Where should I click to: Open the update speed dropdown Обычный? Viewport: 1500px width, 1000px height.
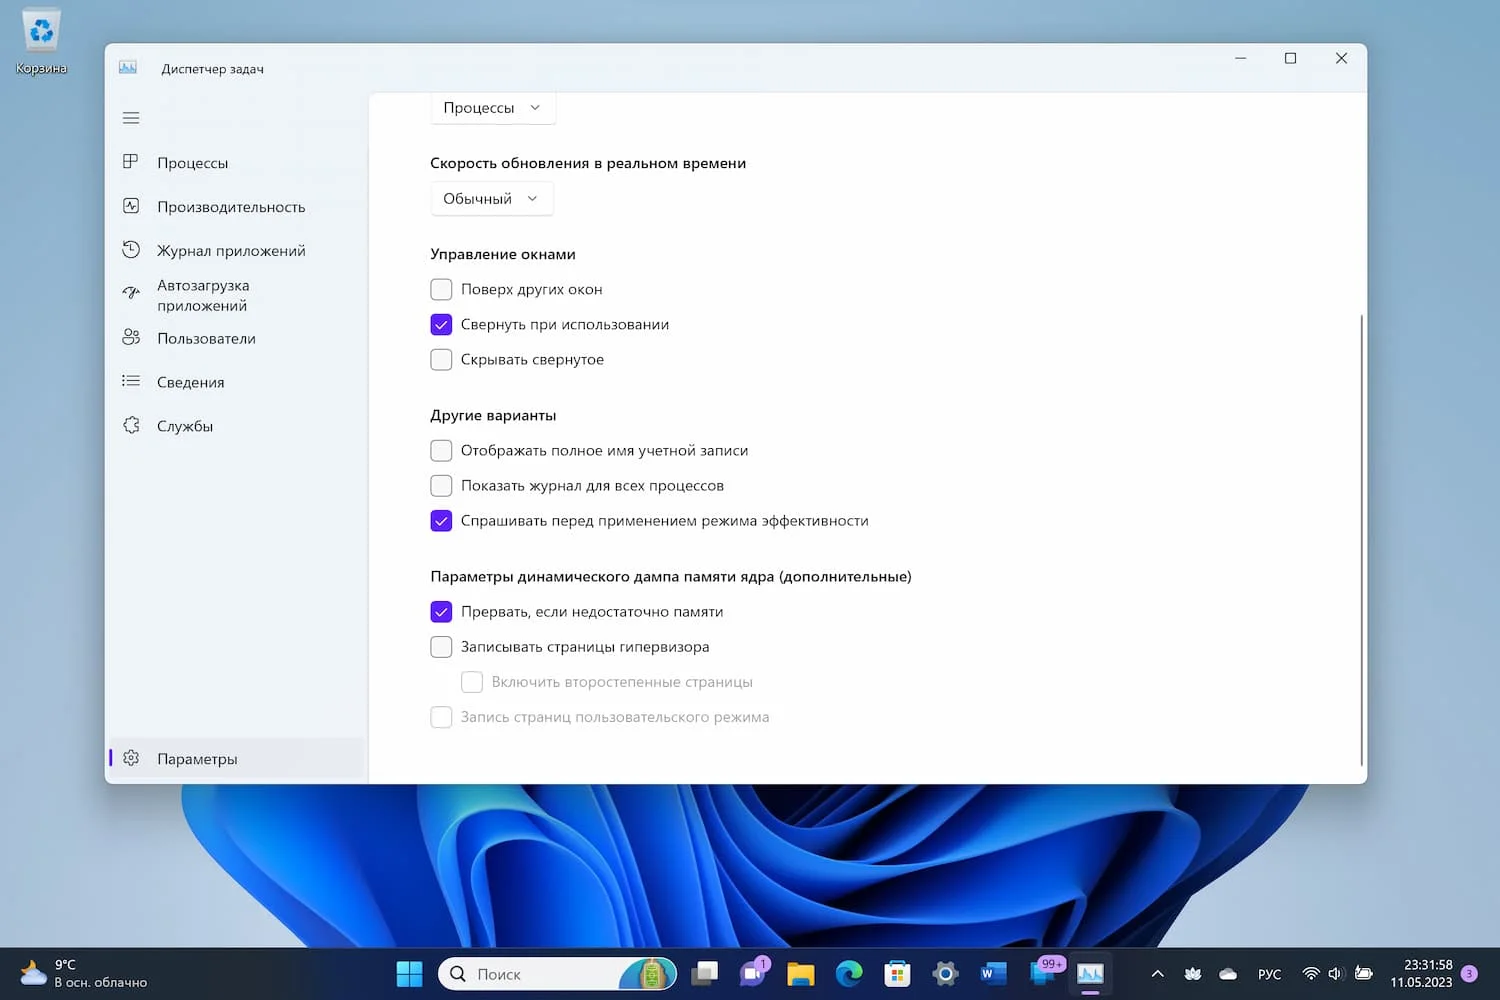coord(491,198)
